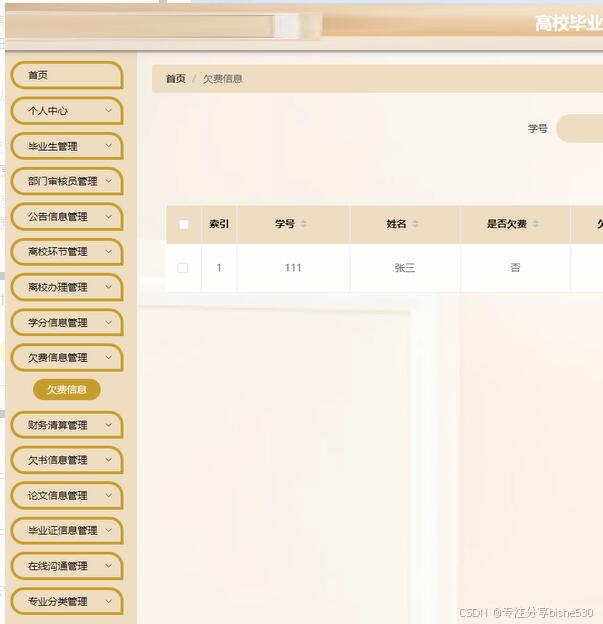The image size is (603, 624).
Task: Go to 首页 in the breadcrumb
Action: click(x=176, y=79)
